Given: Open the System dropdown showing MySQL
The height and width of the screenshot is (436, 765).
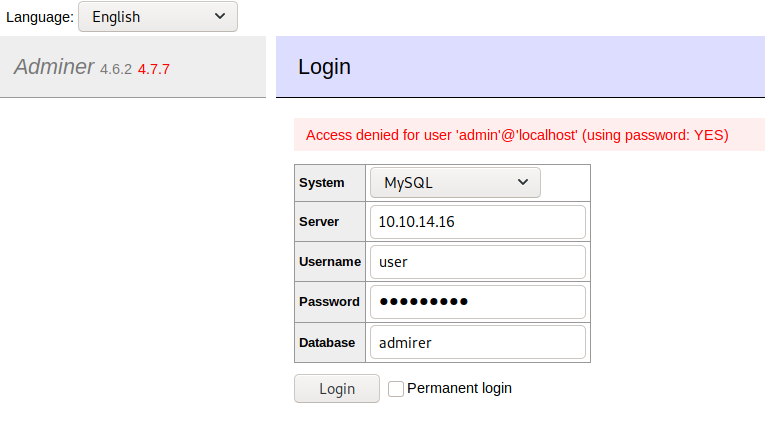Looking at the screenshot, I should (x=455, y=183).
